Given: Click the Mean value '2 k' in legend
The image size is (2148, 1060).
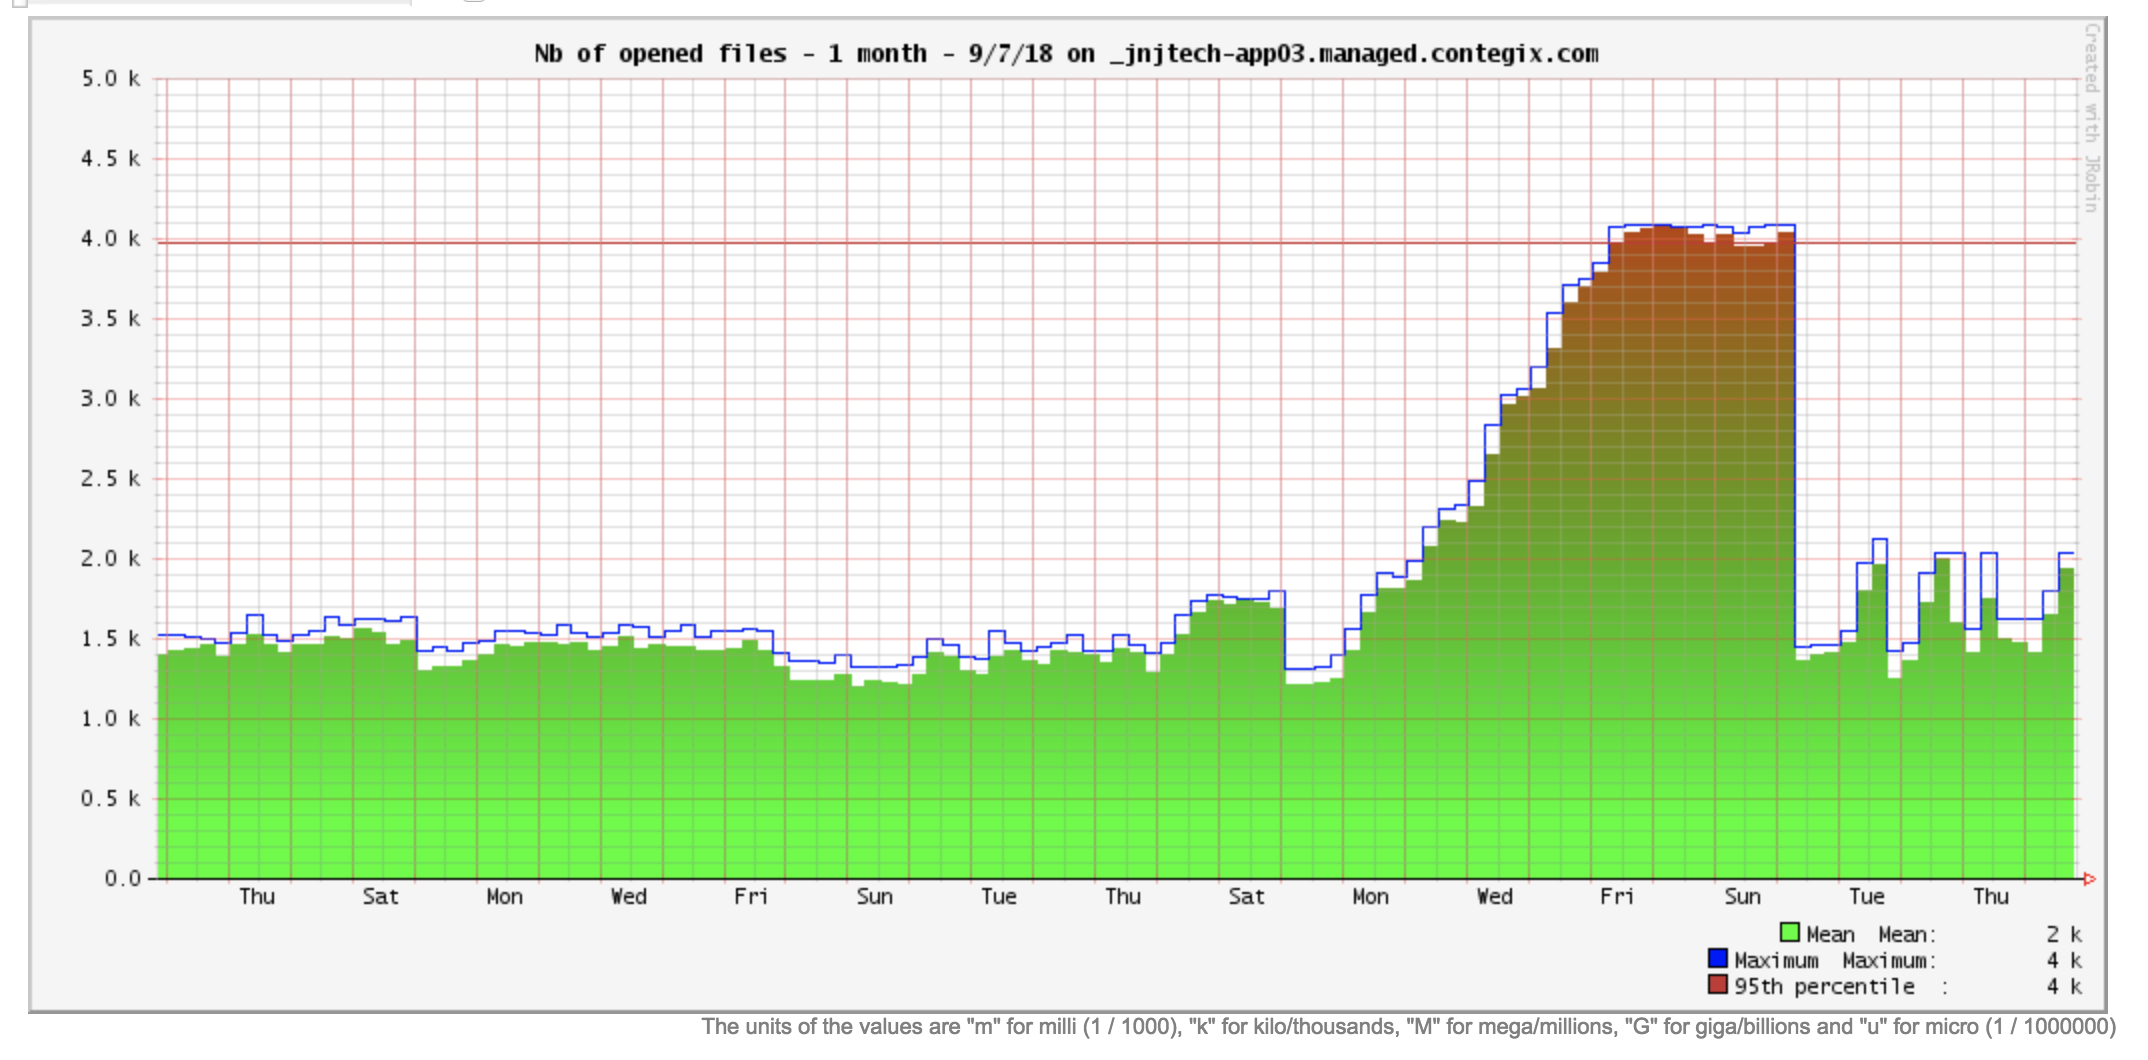Looking at the screenshot, I should (x=2063, y=934).
